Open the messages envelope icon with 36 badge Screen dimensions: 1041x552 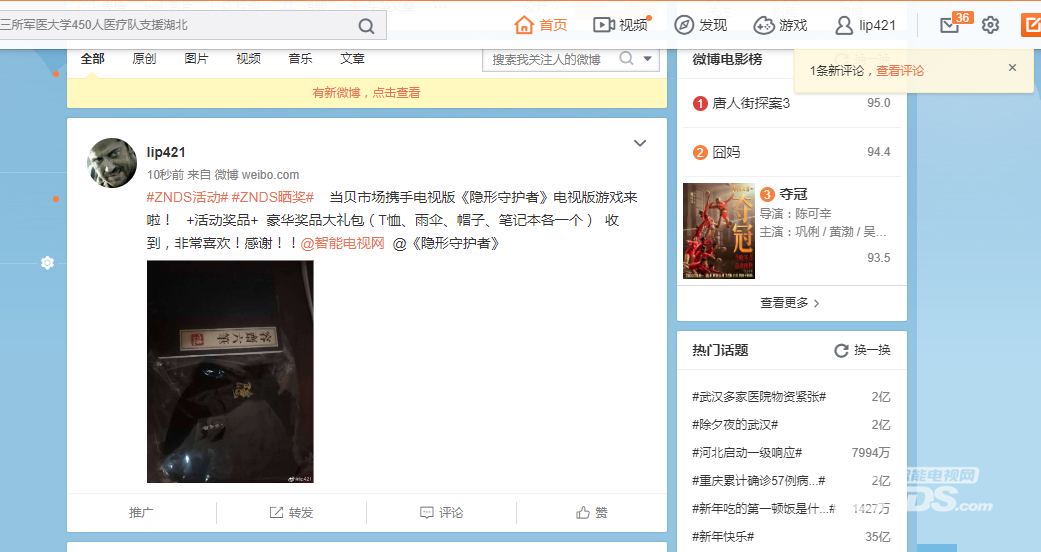click(x=950, y=25)
